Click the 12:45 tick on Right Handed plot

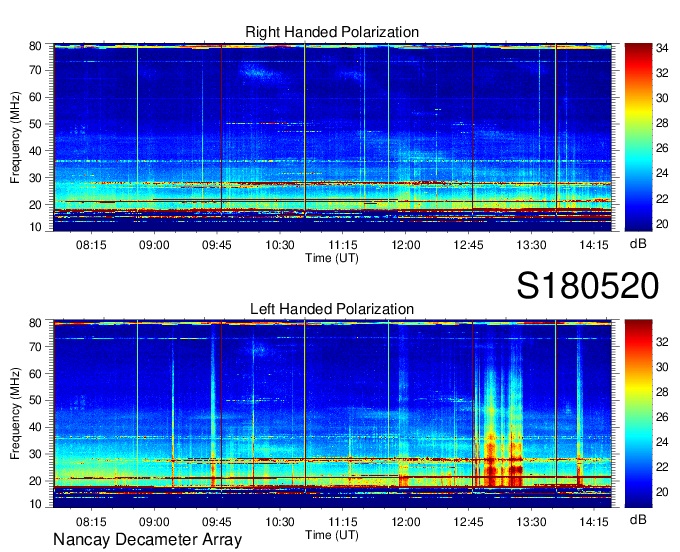(468, 245)
